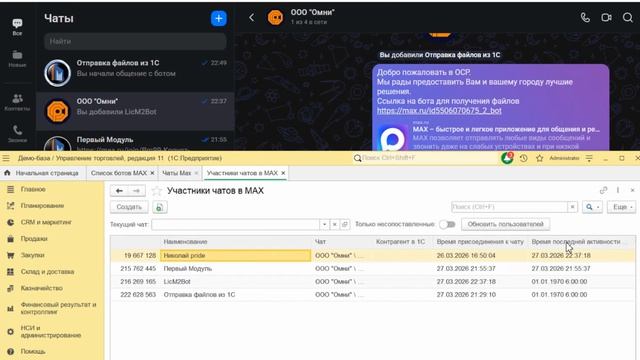Go back from the ООО "Омни" chat
The image size is (640, 360).
click(251, 18)
